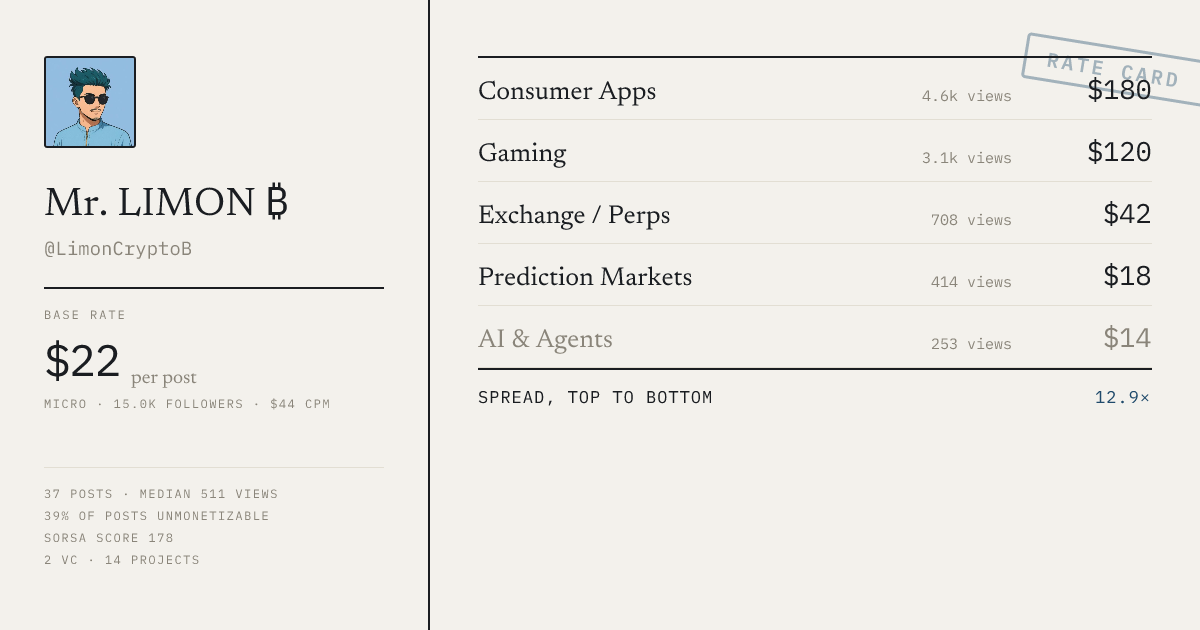Click the $180 Consumer Apps price
The width and height of the screenshot is (1200, 630).
(1119, 90)
